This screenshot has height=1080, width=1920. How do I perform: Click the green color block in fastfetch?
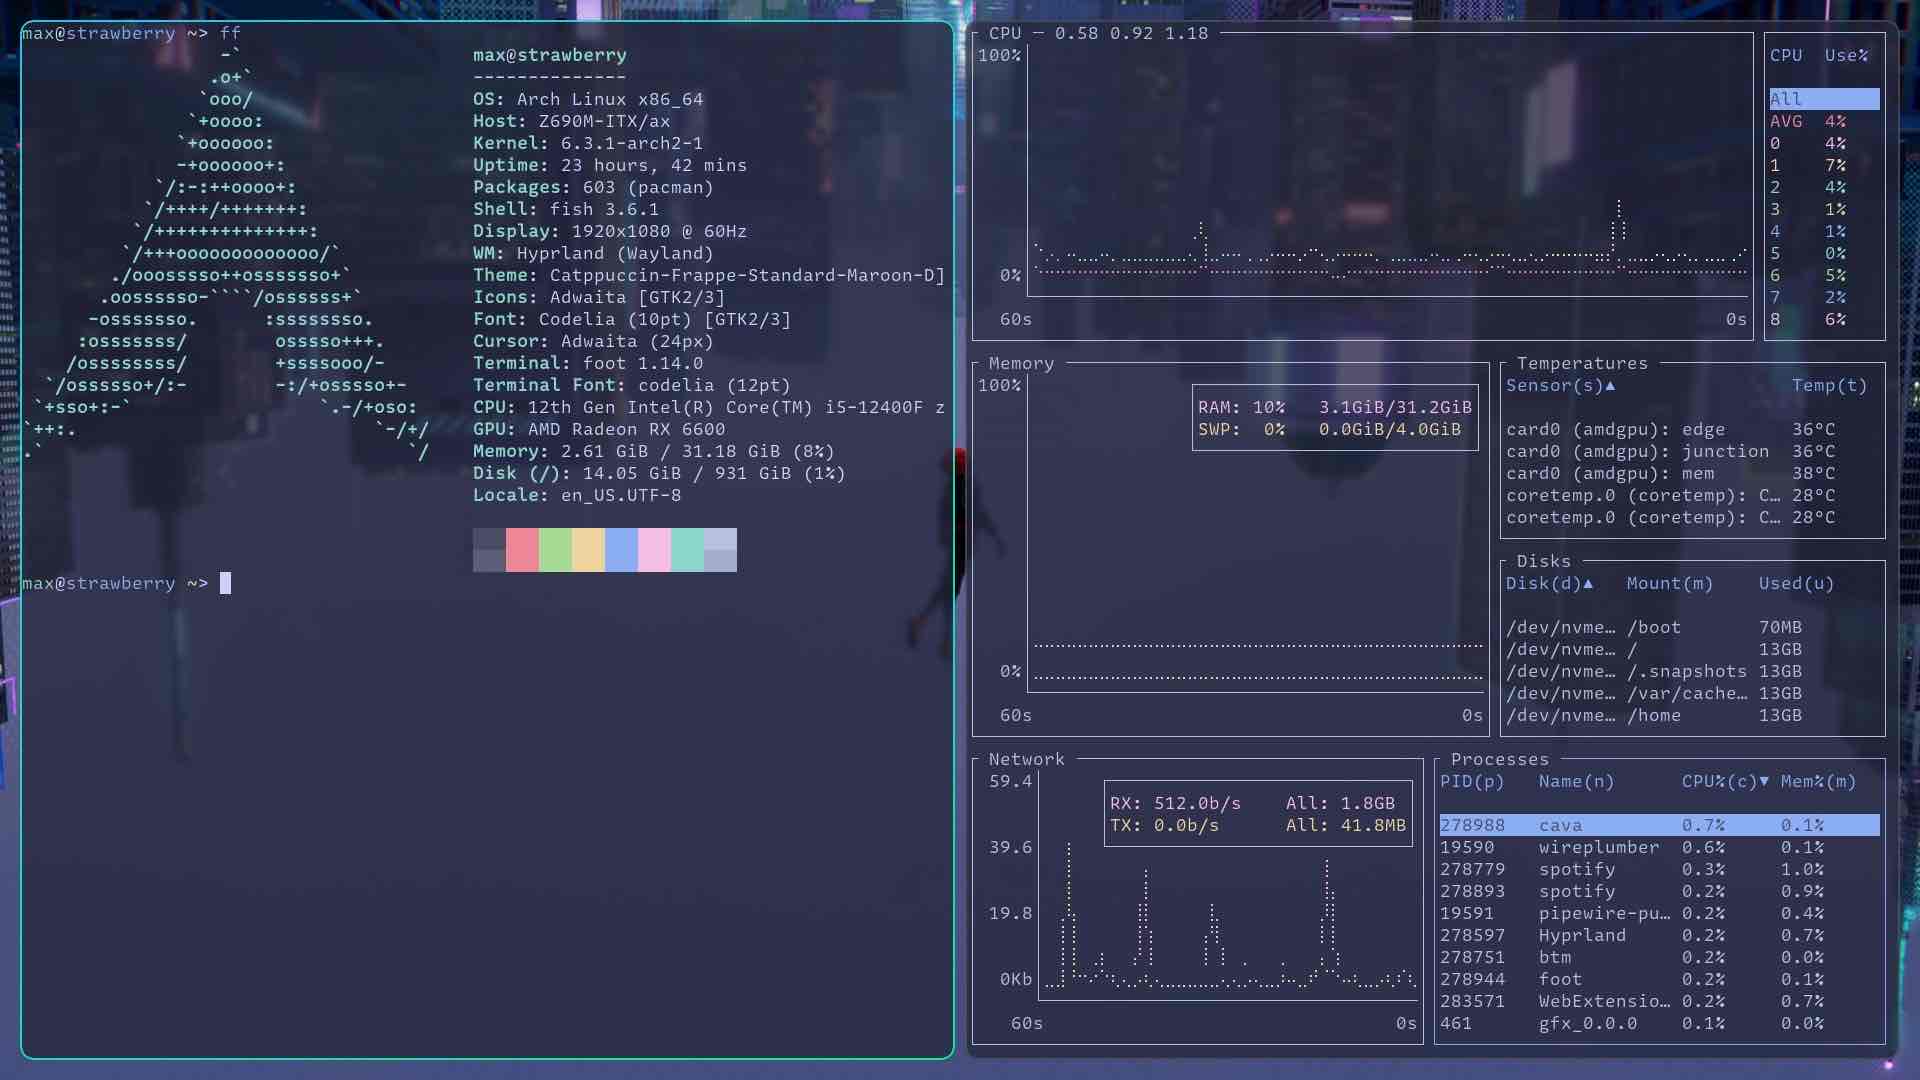tap(555, 550)
